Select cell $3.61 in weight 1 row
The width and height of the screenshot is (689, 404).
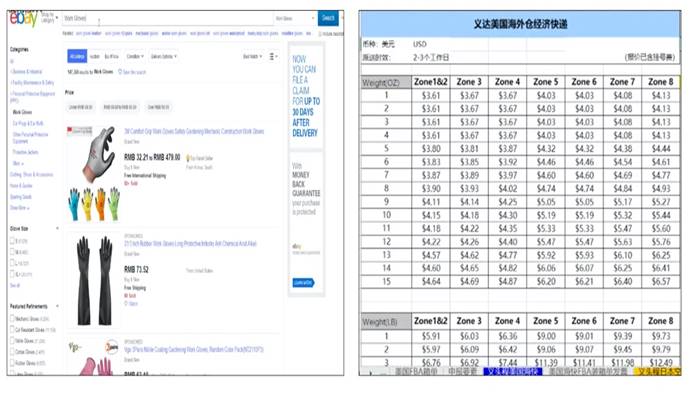431,95
